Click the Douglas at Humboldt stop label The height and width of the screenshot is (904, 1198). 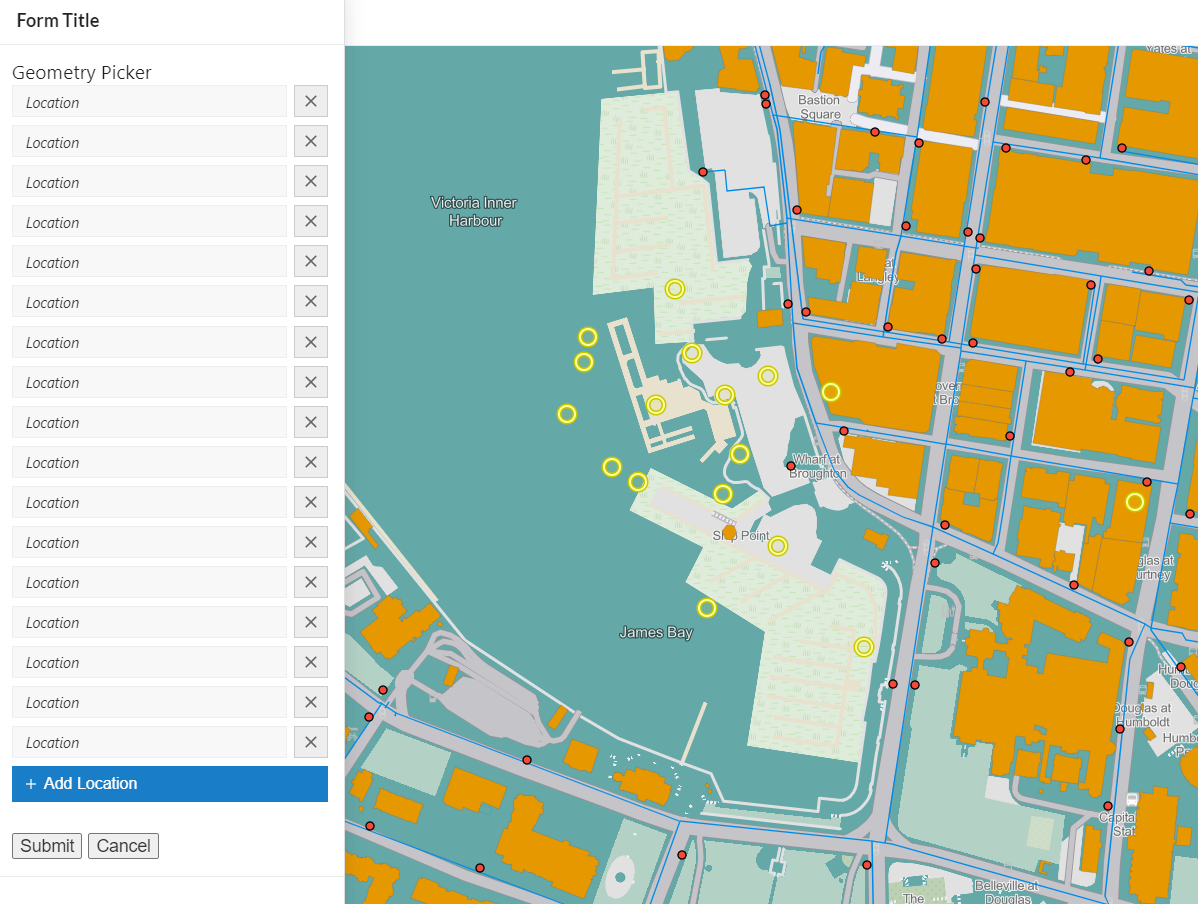coord(1143,714)
